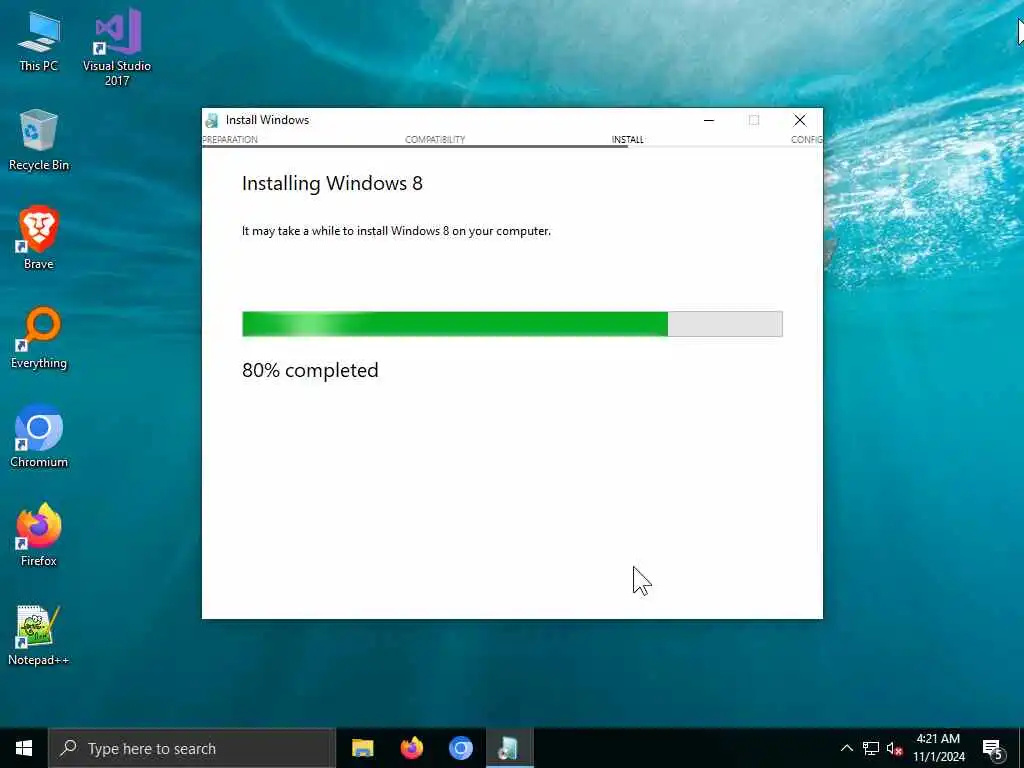This screenshot has width=1024, height=768.
Task: Close the Install Windows dialog
Action: coord(800,120)
